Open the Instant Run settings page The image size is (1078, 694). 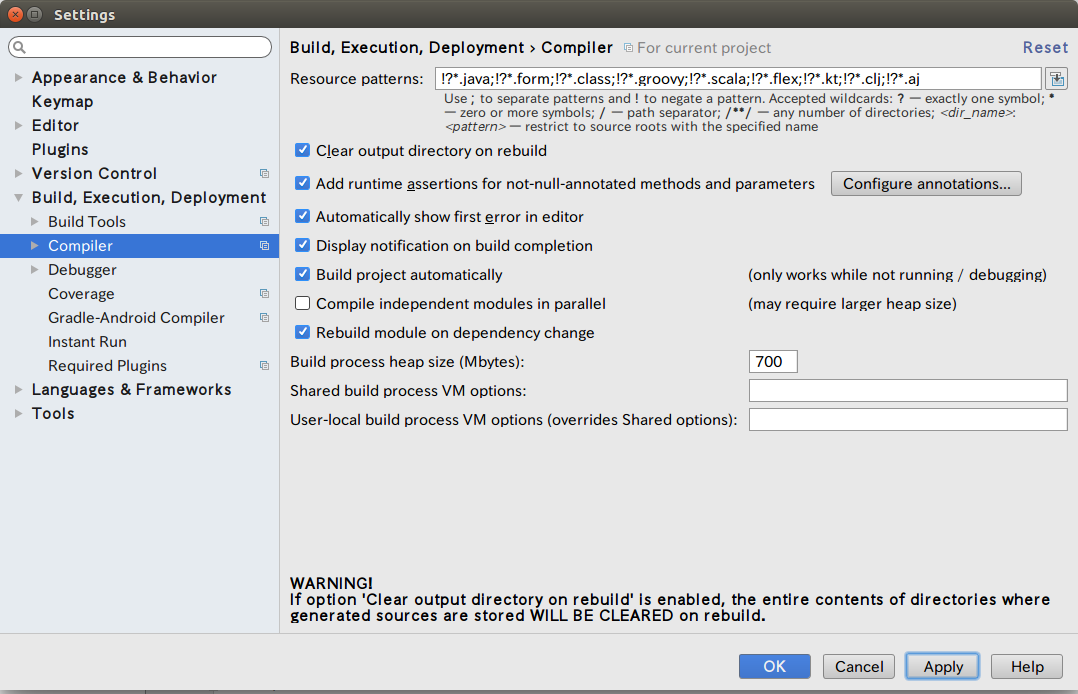coord(89,341)
